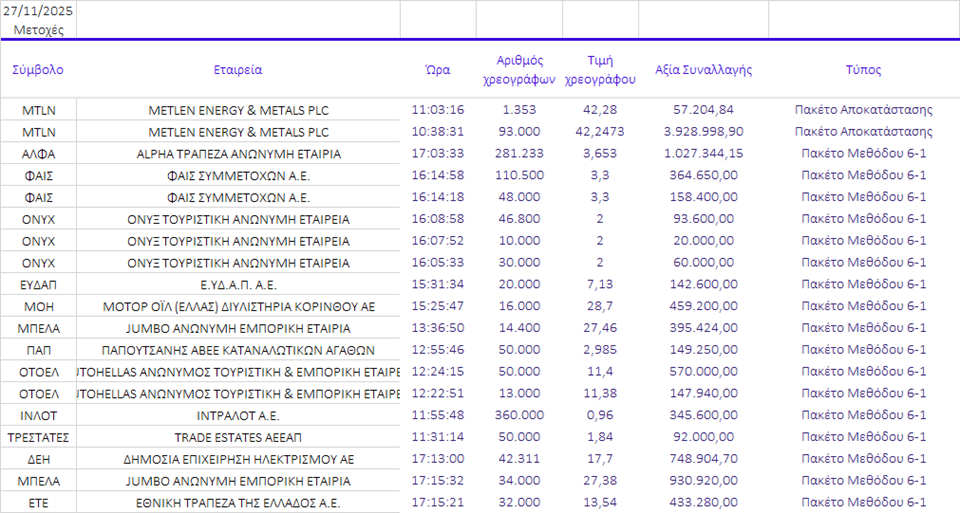Select the value 158.400,00
The image size is (960, 513).
(x=703, y=197)
